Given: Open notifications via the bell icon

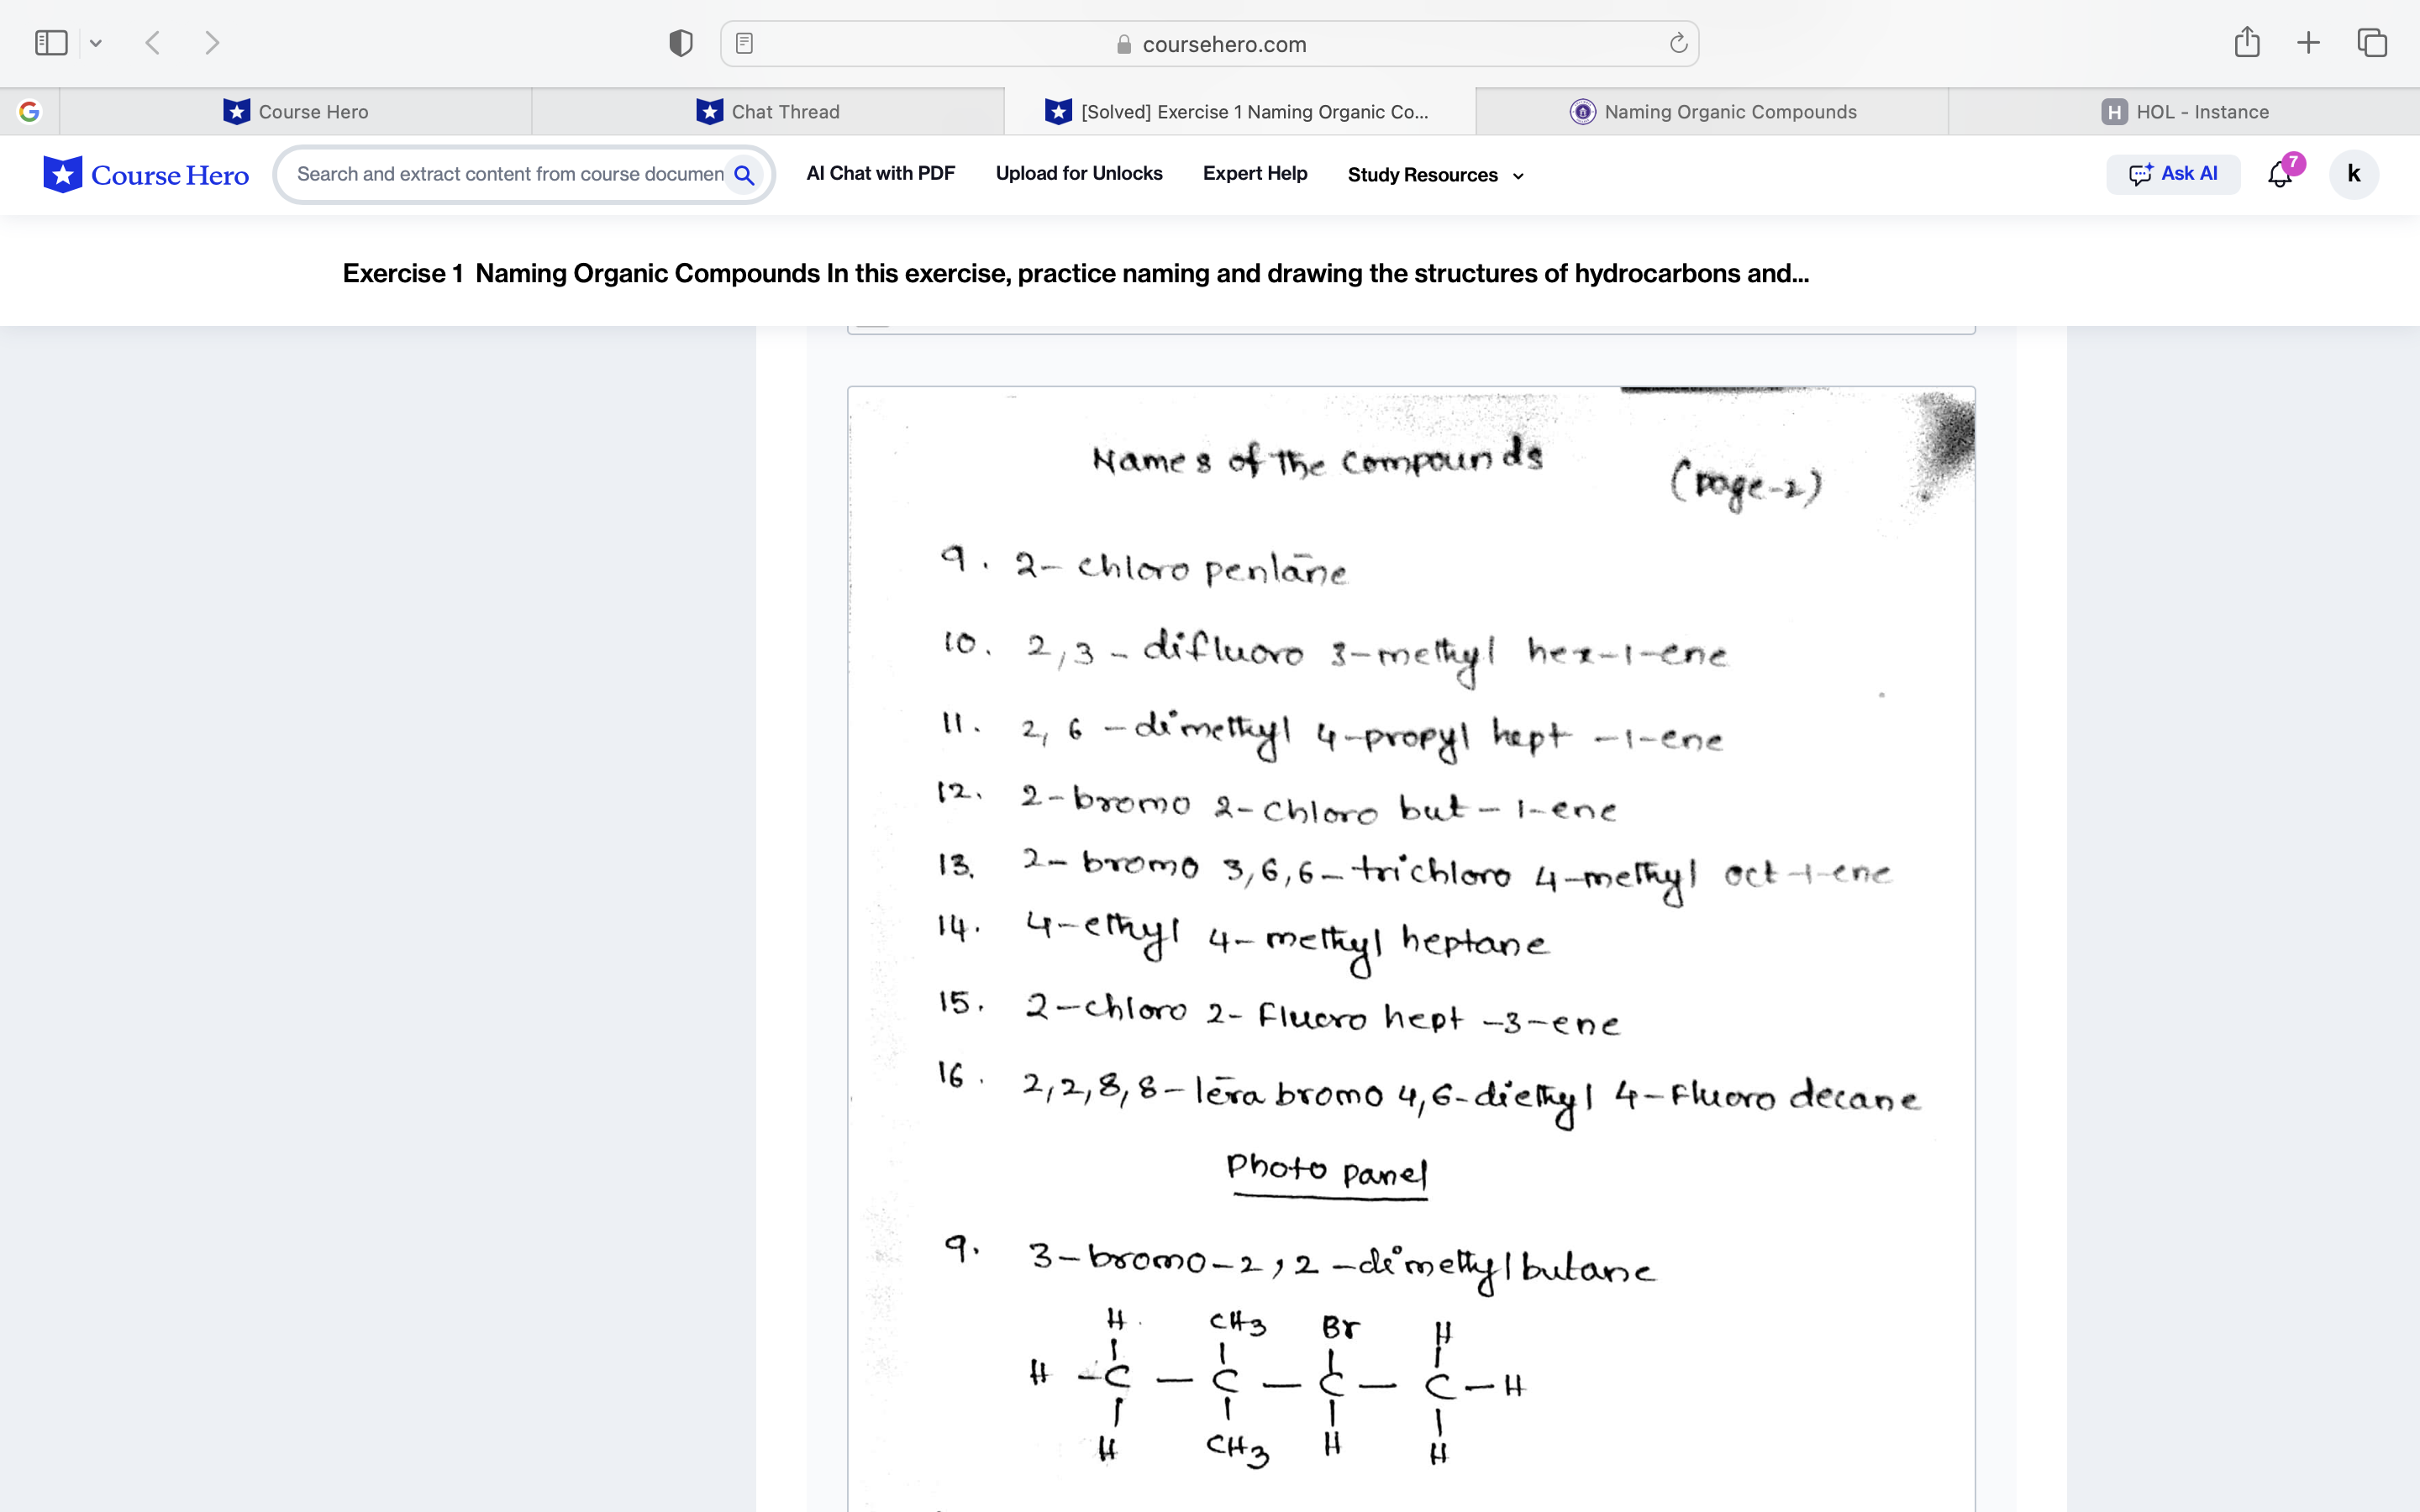Looking at the screenshot, I should tap(2279, 174).
